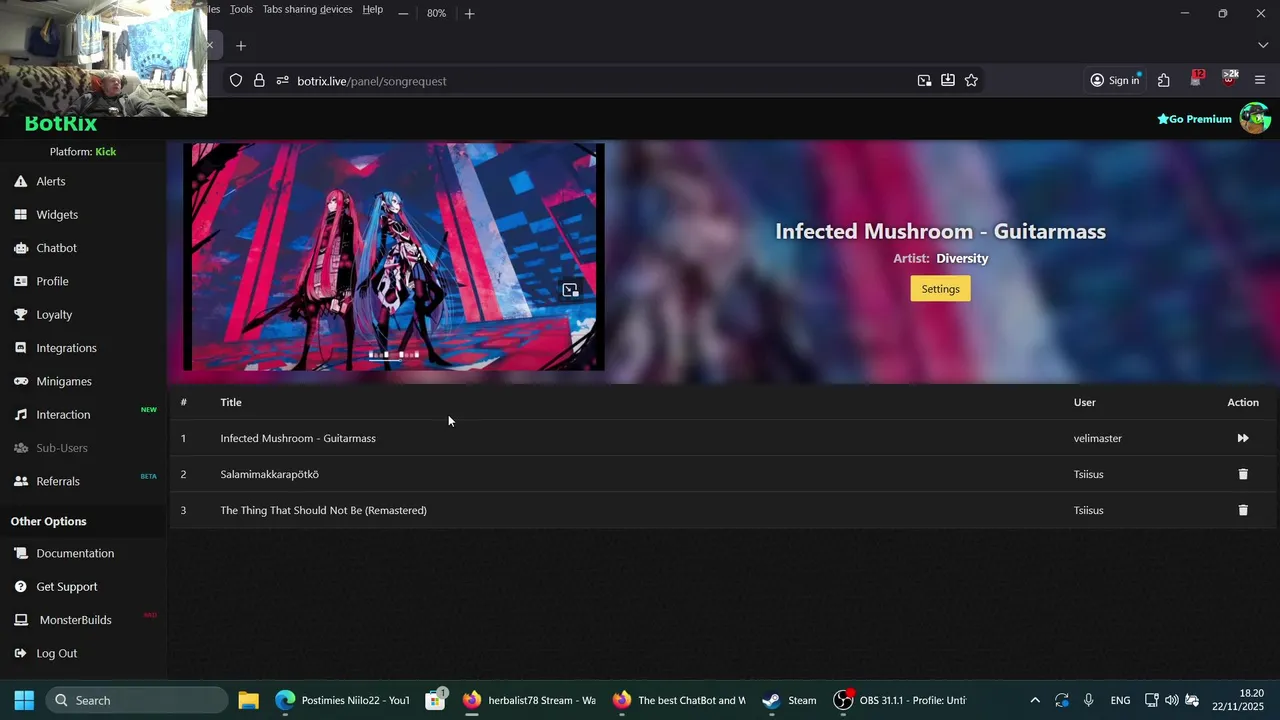Bookmark this page with the star icon
This screenshot has width=1280, height=720.
(x=971, y=80)
